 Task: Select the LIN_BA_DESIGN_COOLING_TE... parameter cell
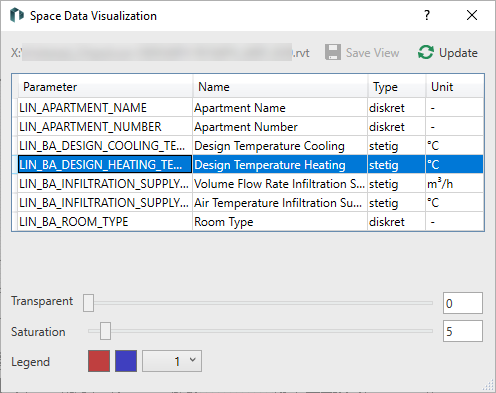pos(105,146)
